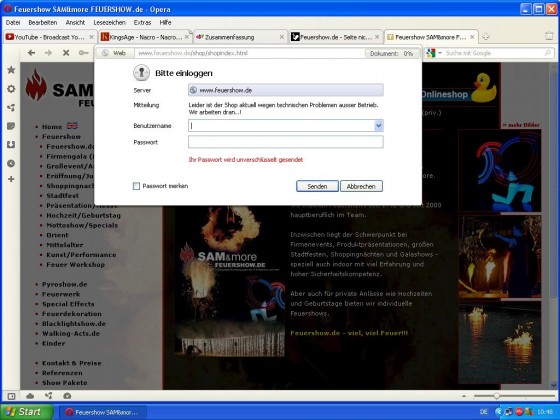
Task: Click the mehr Bilder link
Action: (x=521, y=125)
